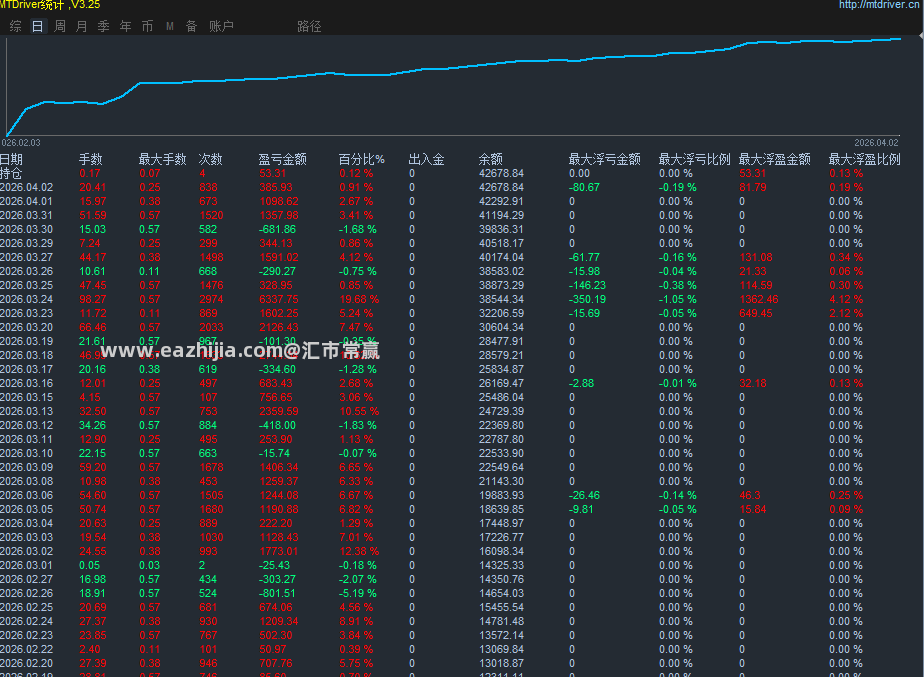Click floating profit value 649.45
The width and height of the screenshot is (924, 677).
click(x=756, y=313)
